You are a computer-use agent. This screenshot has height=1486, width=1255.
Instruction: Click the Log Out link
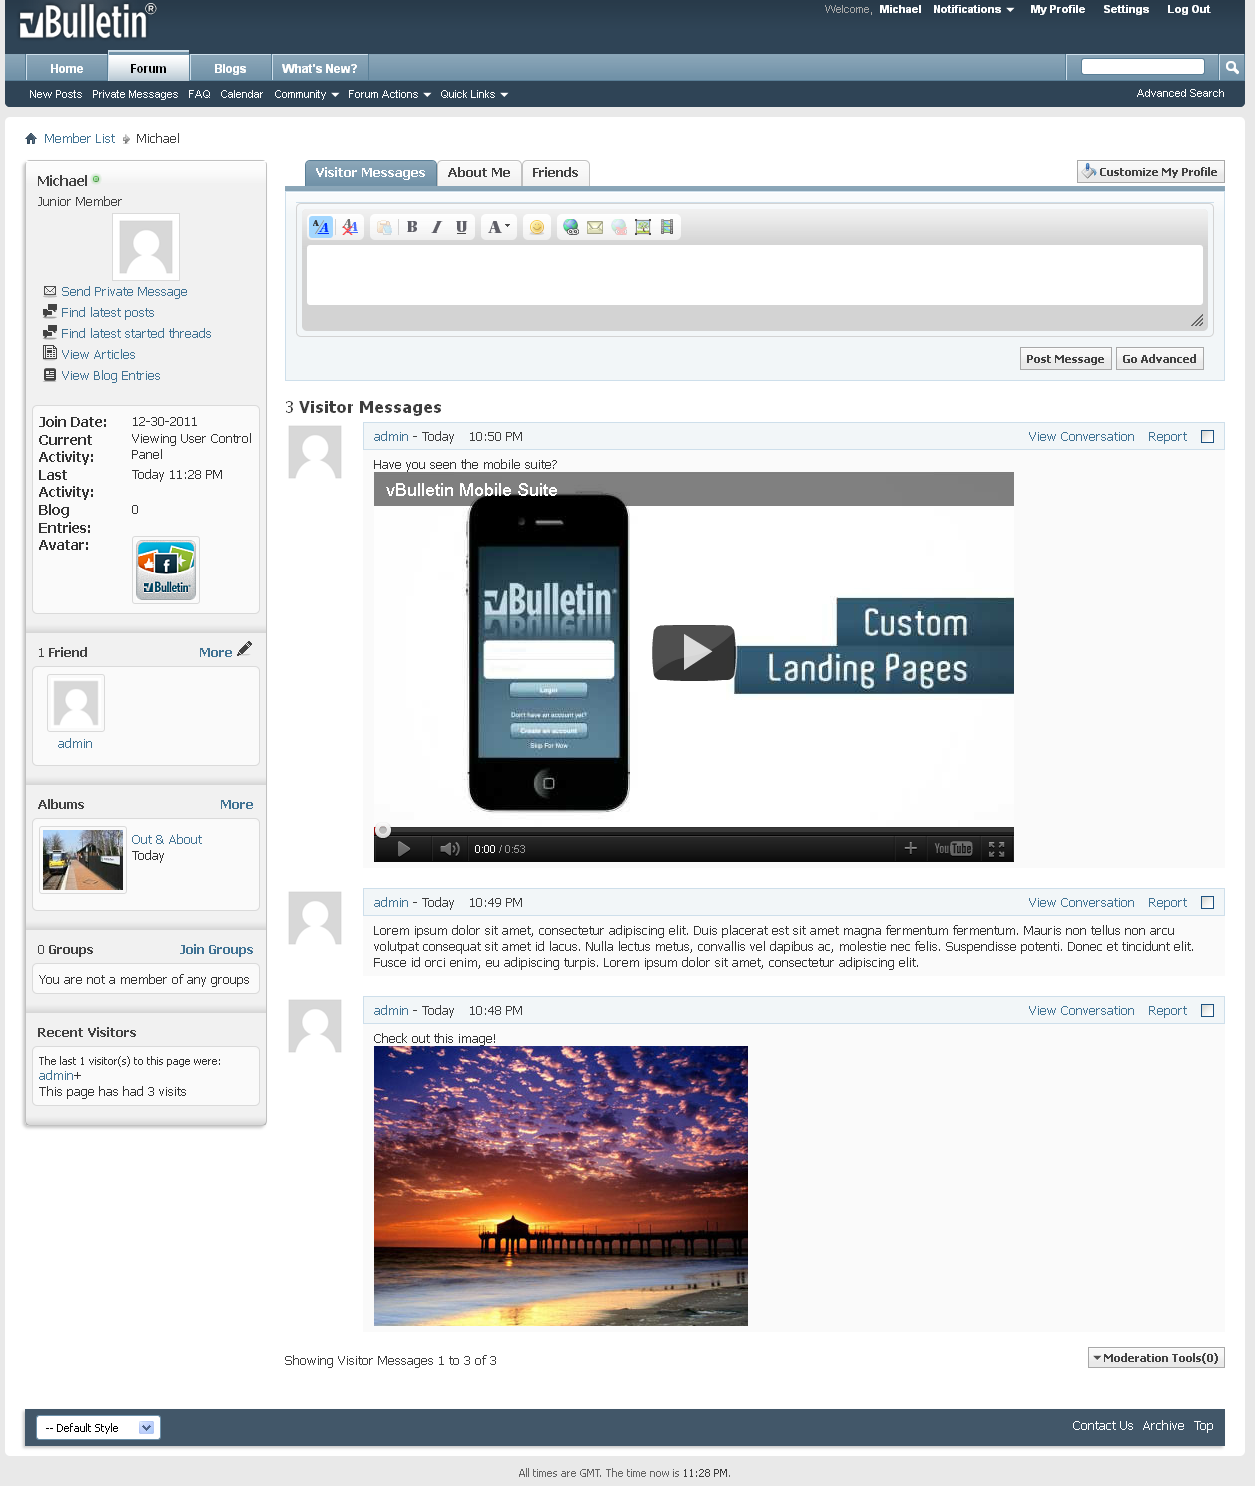click(x=1188, y=9)
